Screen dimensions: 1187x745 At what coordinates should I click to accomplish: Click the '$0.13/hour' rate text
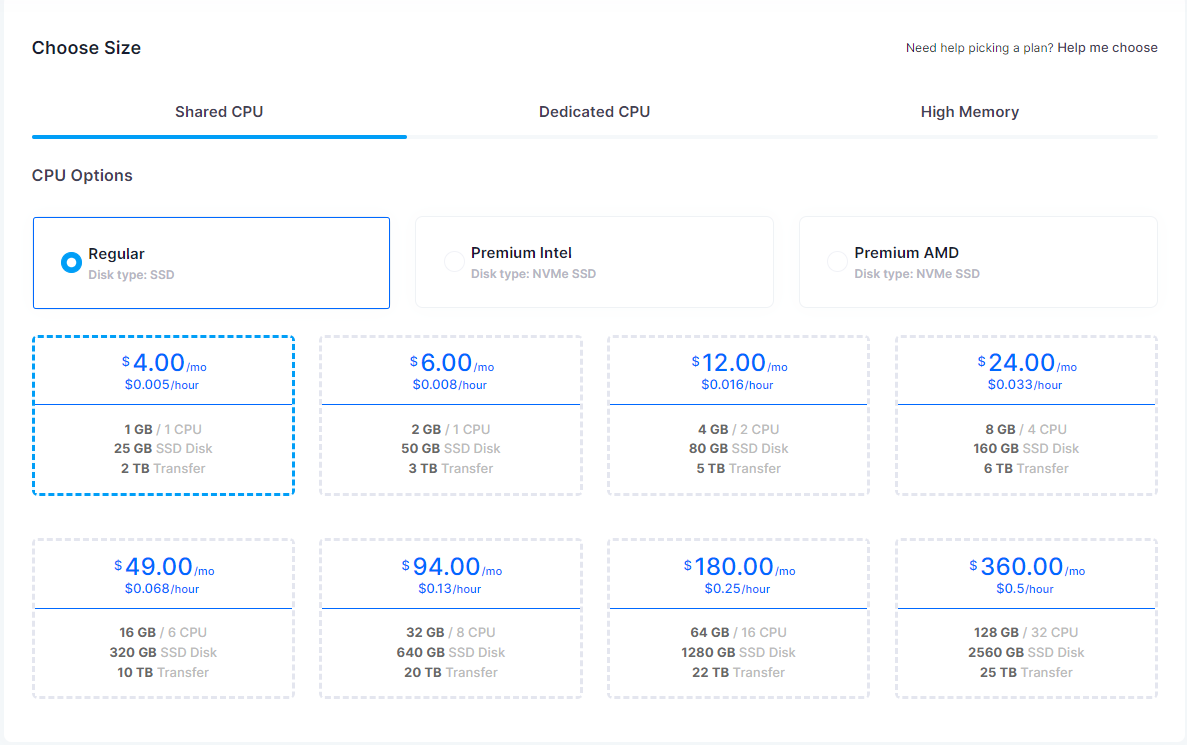click(x=450, y=589)
